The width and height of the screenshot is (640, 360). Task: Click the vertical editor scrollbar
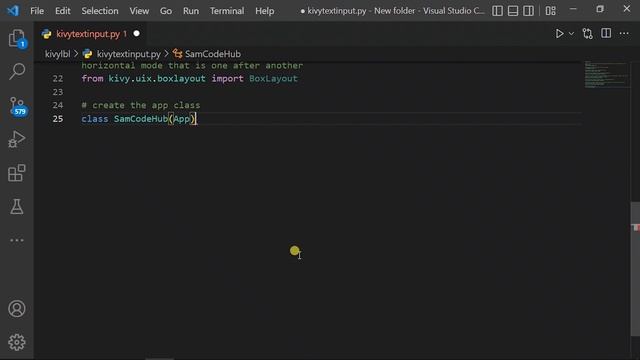pos(635,269)
